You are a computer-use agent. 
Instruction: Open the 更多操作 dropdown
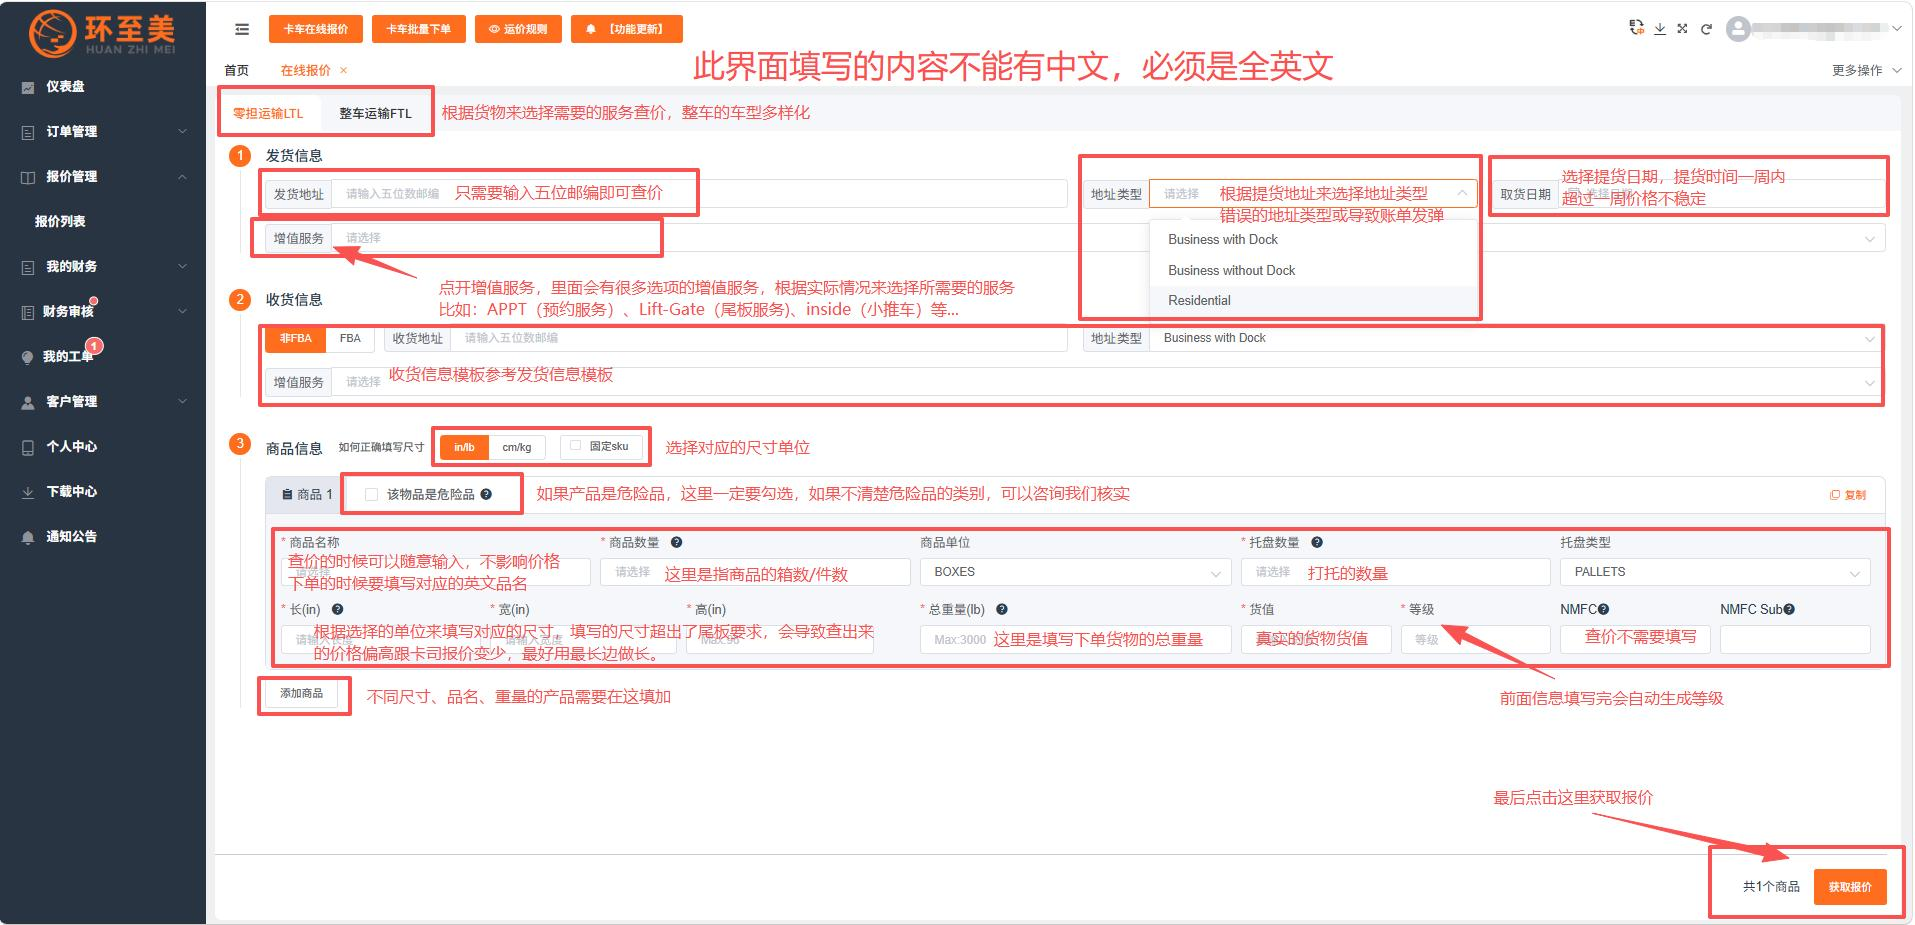pyautogui.click(x=1866, y=70)
